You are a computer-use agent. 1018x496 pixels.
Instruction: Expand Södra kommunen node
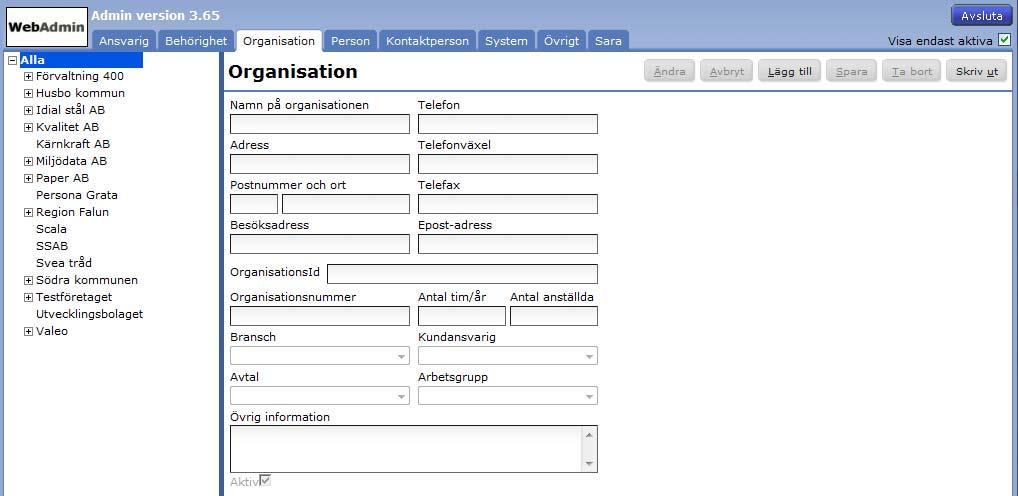pos(29,280)
